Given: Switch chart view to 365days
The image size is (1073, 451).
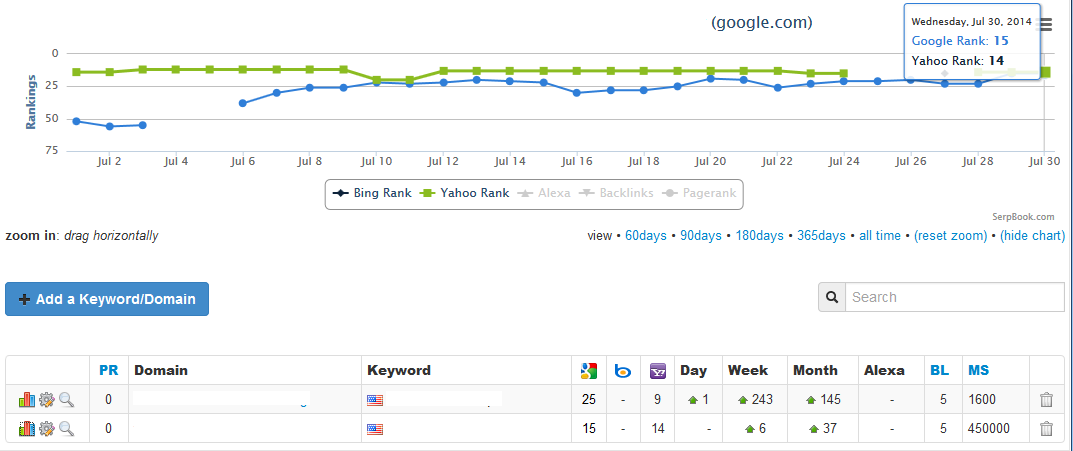Looking at the screenshot, I should coord(821,235).
